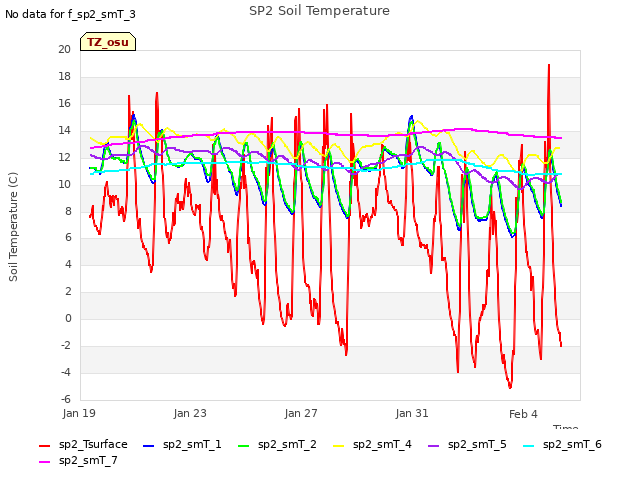The image size is (640, 480).
Task: Click the TZ_osu annotation label
Action: point(108,42)
